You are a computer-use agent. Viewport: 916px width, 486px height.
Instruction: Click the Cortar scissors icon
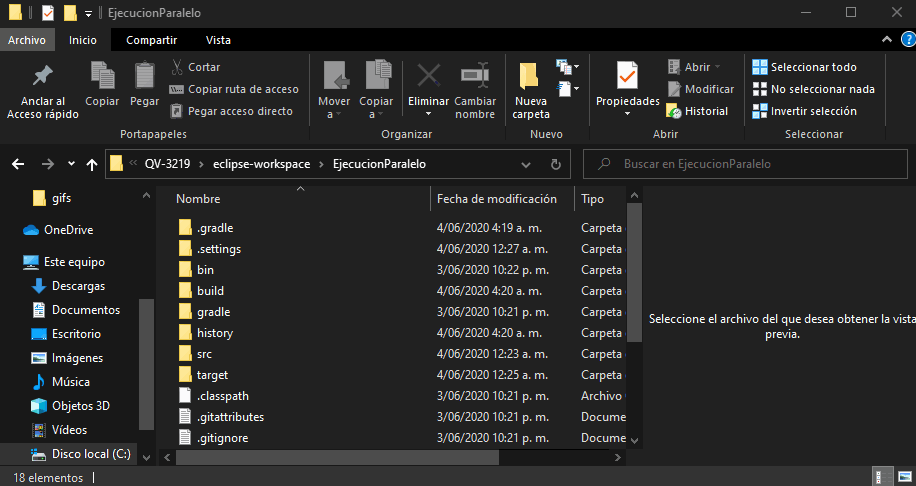click(177, 67)
